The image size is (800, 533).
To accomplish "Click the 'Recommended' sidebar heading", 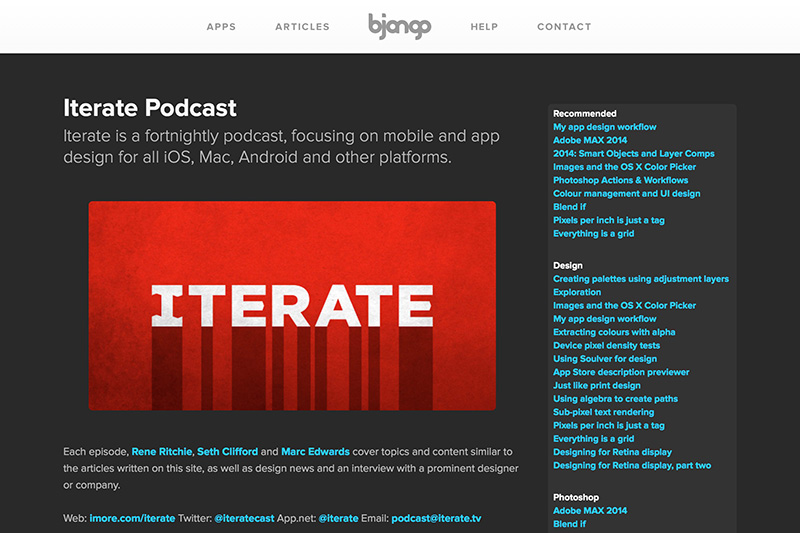I will click(x=585, y=114).
